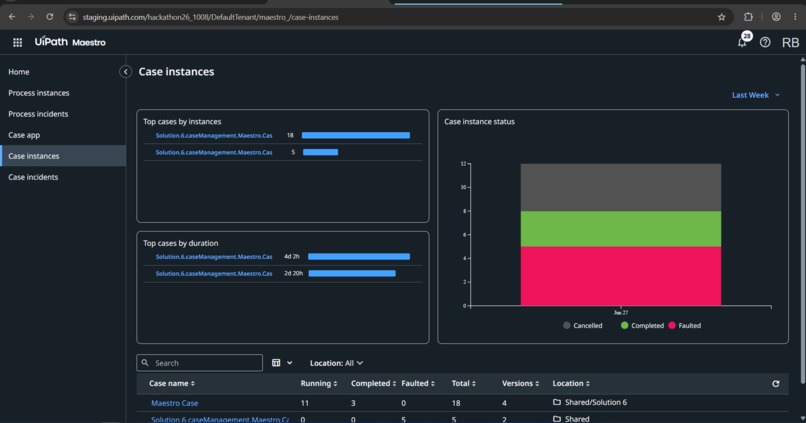Toggle Faulted legend series
Image resolution: width=806 pixels, height=423 pixels.
[684, 325]
